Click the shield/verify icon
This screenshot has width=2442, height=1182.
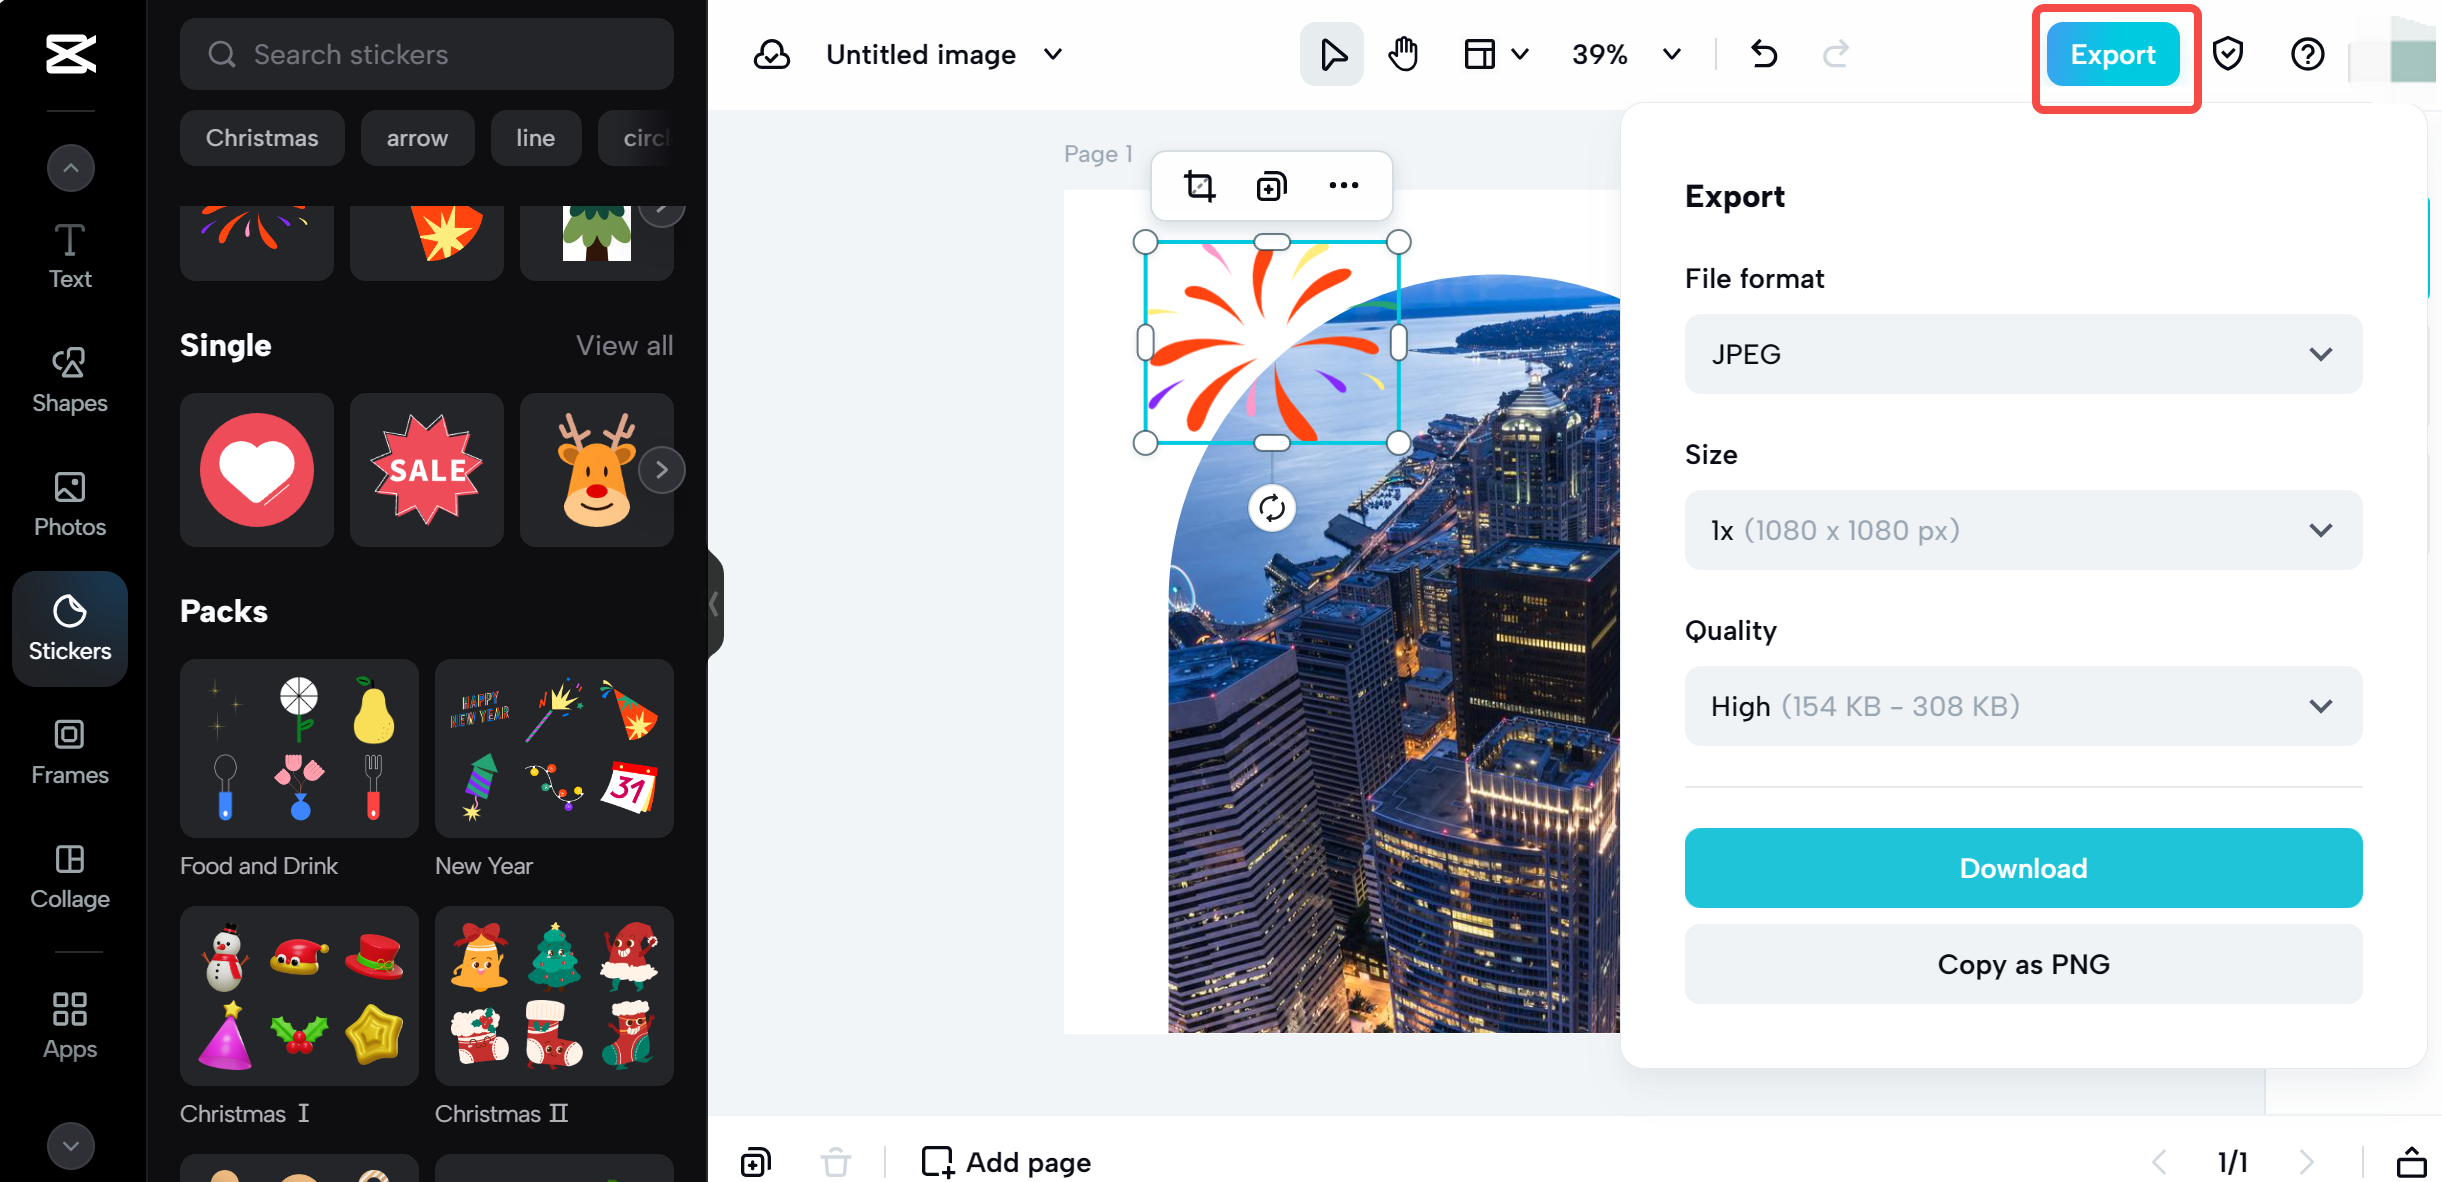click(x=2230, y=55)
